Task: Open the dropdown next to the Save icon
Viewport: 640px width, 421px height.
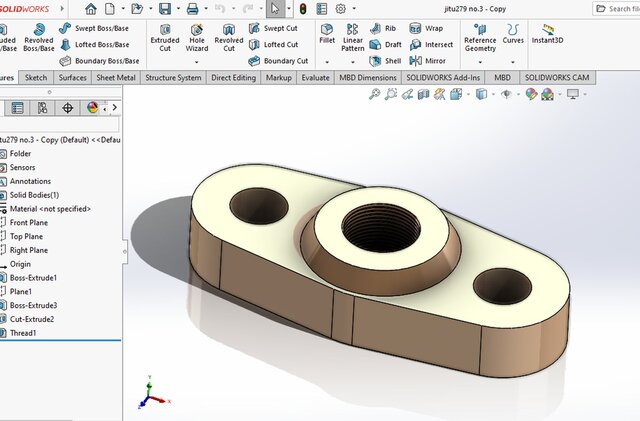Action: pyautogui.click(x=178, y=9)
